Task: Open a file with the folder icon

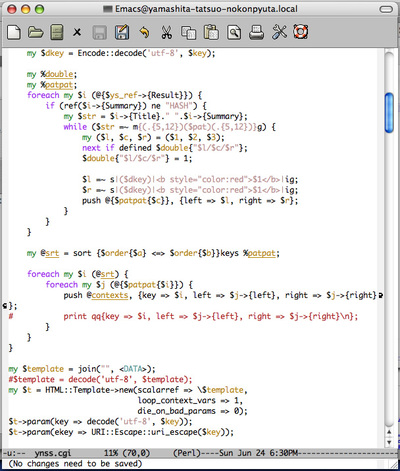Action: tap(35, 33)
